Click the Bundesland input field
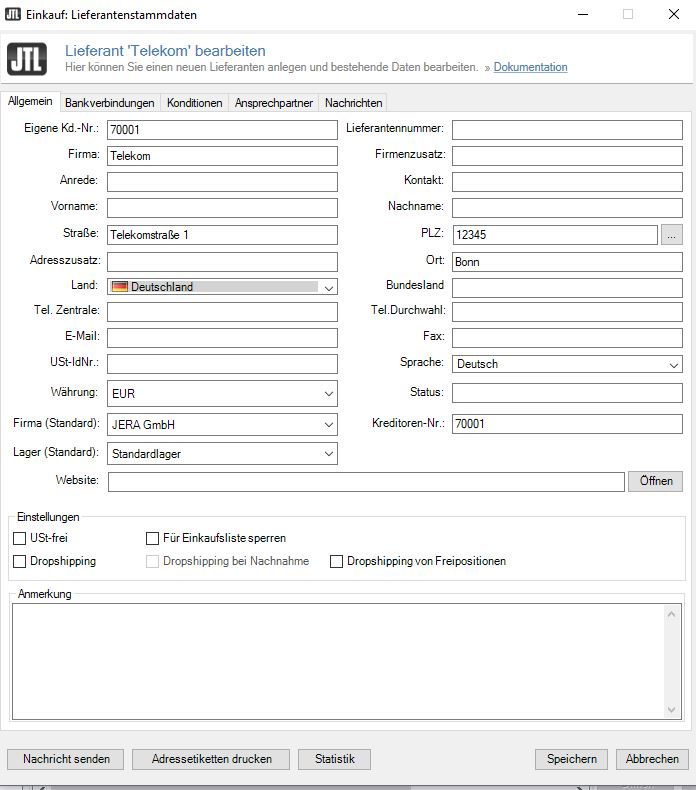This screenshot has width=696, height=790. [x=567, y=288]
